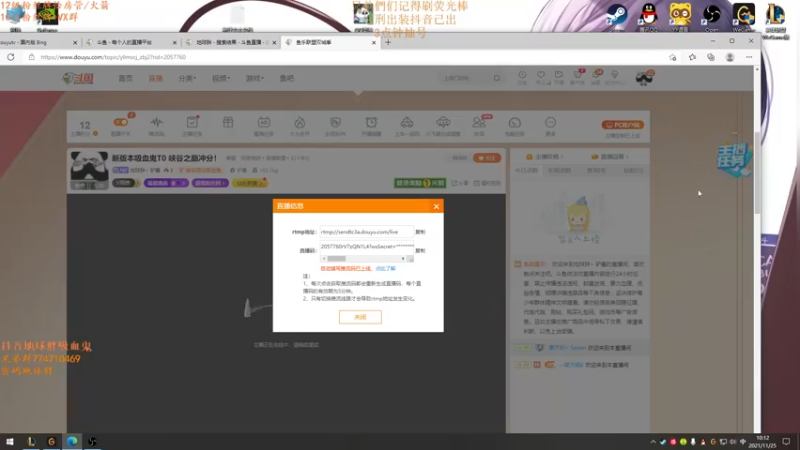The width and height of the screenshot is (800, 450).
Task: Open the 直播回看 link
Action: [610, 157]
